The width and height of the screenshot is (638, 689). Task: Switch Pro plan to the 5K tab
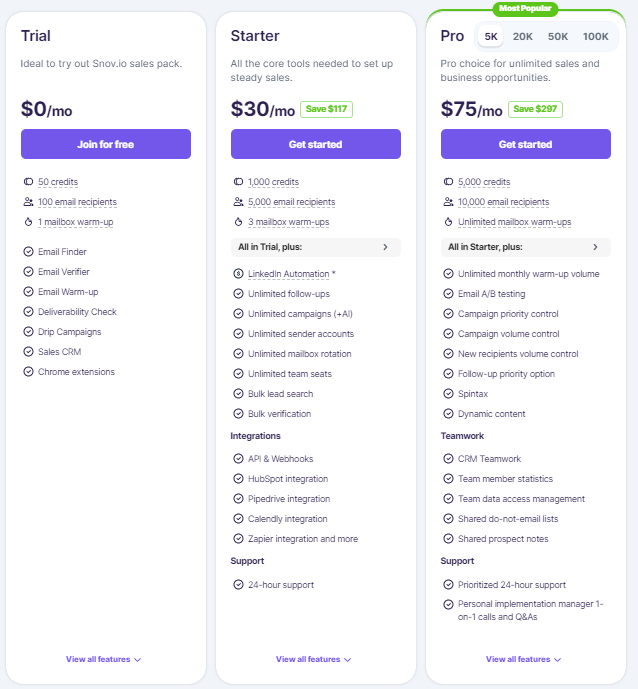[x=491, y=36]
